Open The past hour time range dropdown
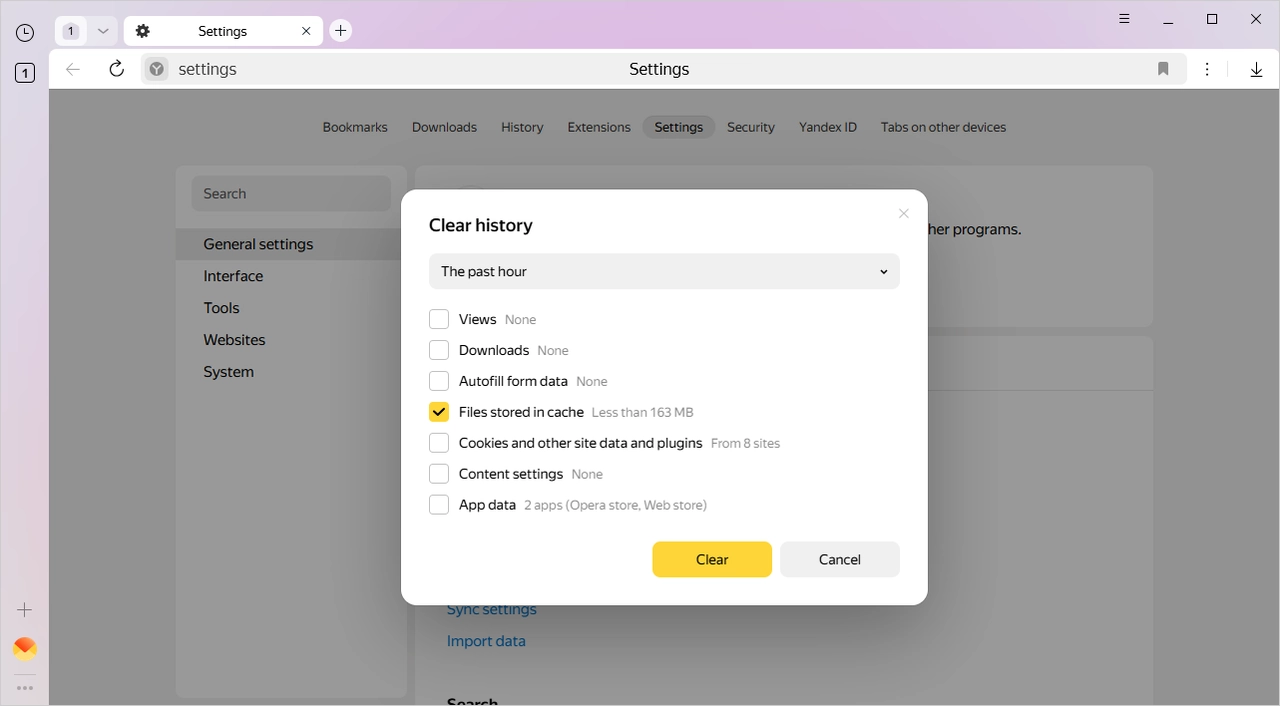 tap(663, 271)
